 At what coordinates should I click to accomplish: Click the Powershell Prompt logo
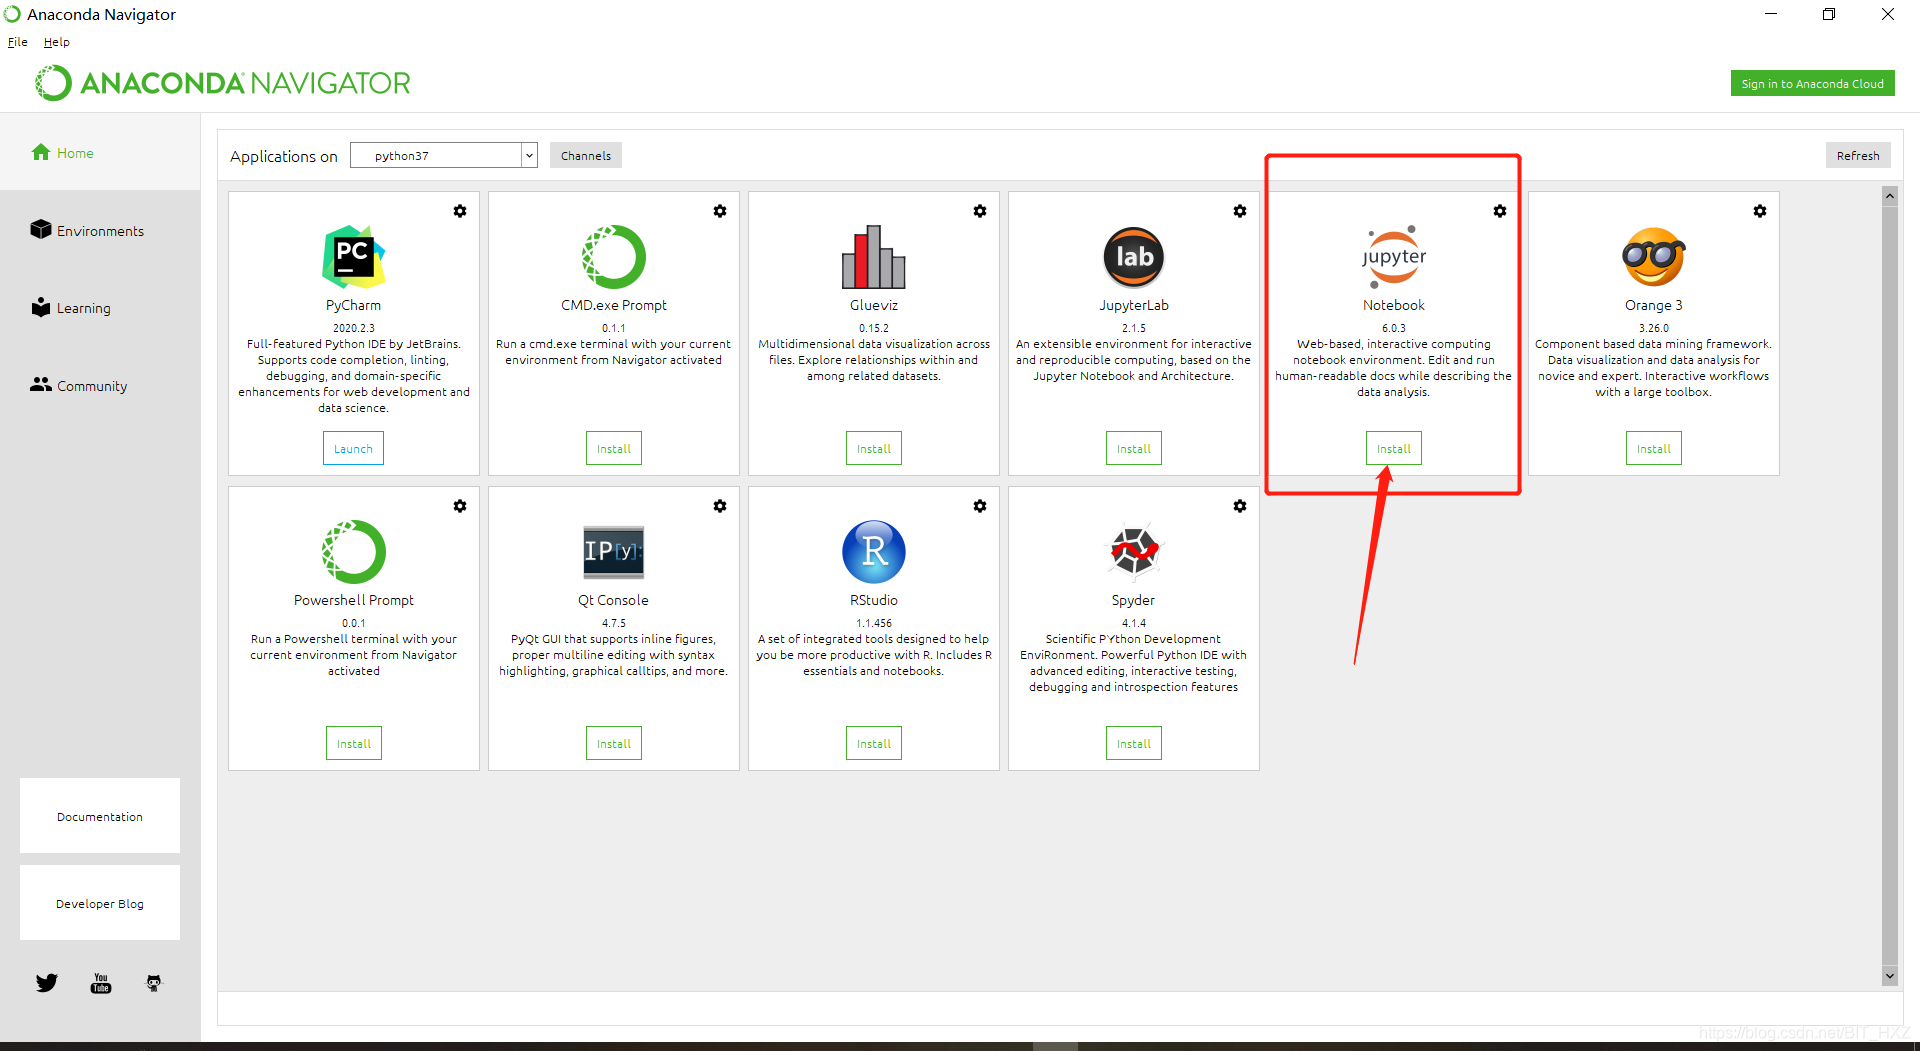[x=354, y=552]
